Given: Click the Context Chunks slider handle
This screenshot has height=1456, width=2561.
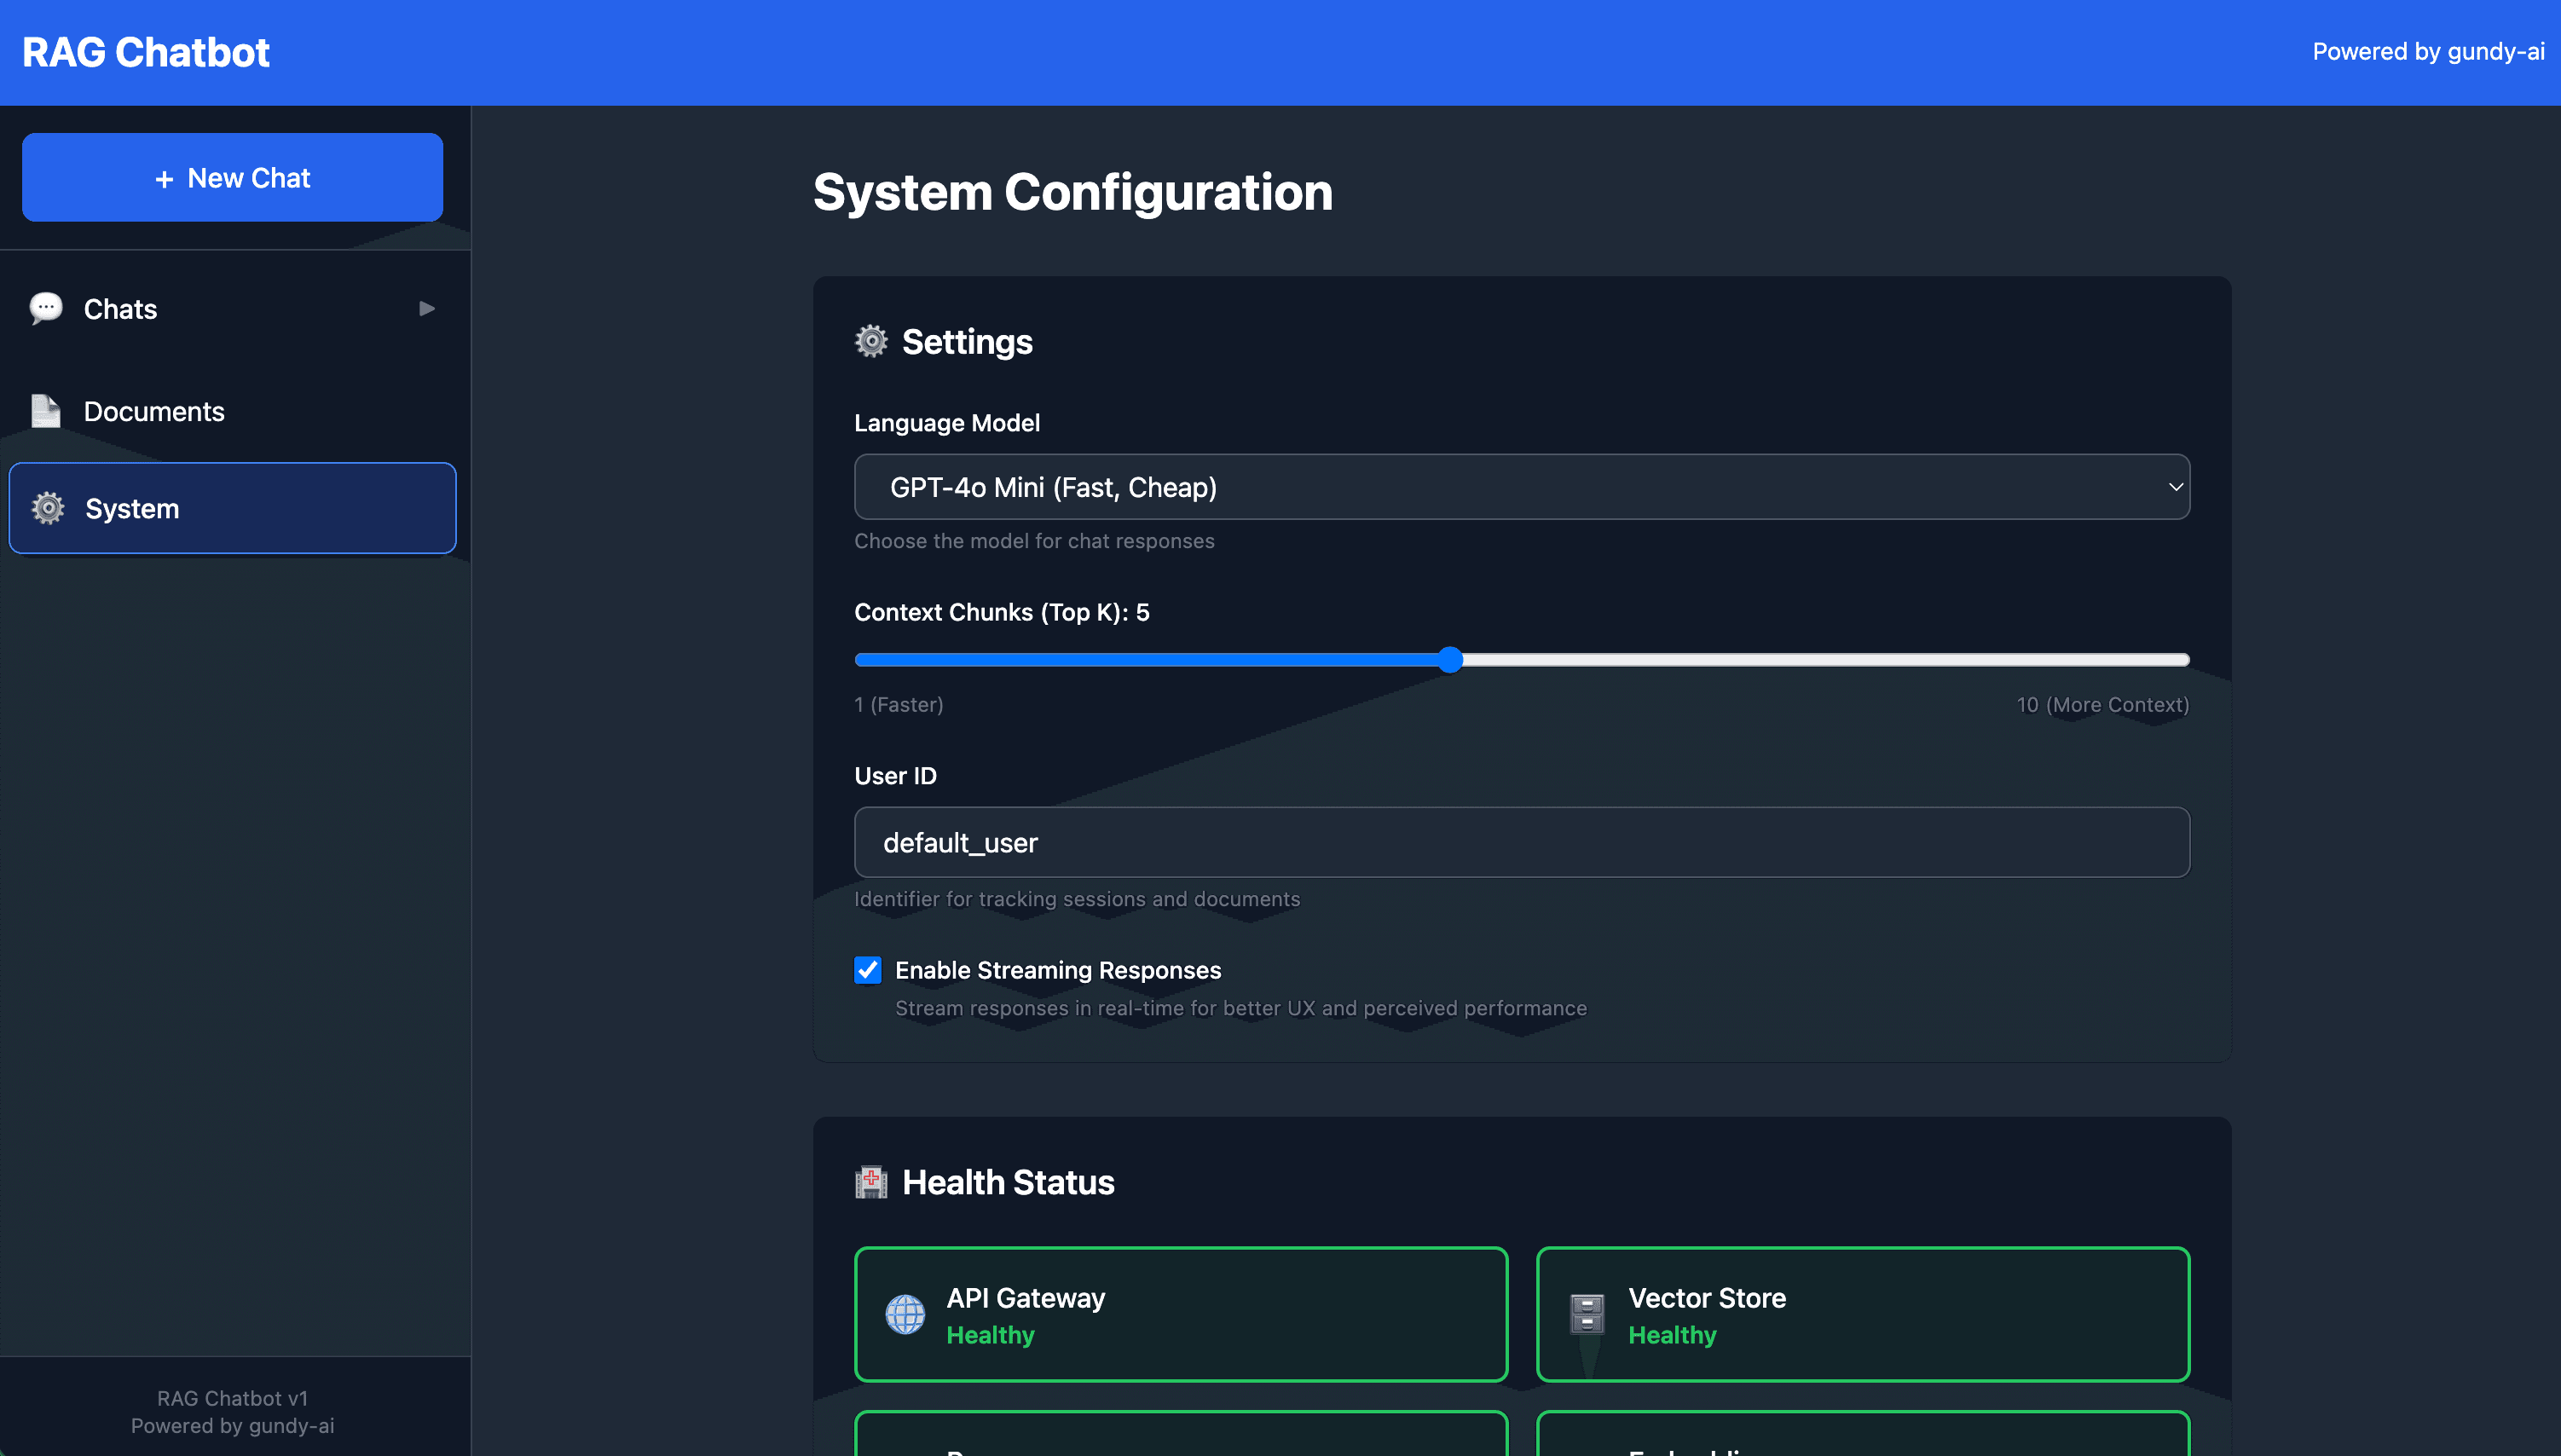Looking at the screenshot, I should 1450,659.
